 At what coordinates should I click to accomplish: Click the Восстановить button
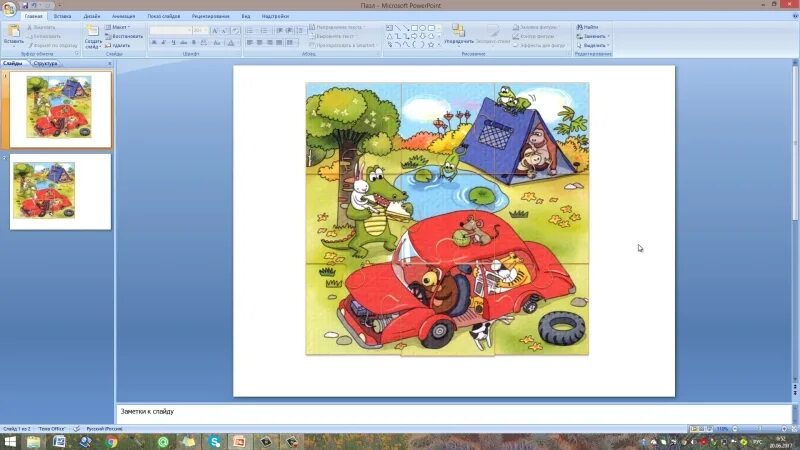tap(124, 36)
